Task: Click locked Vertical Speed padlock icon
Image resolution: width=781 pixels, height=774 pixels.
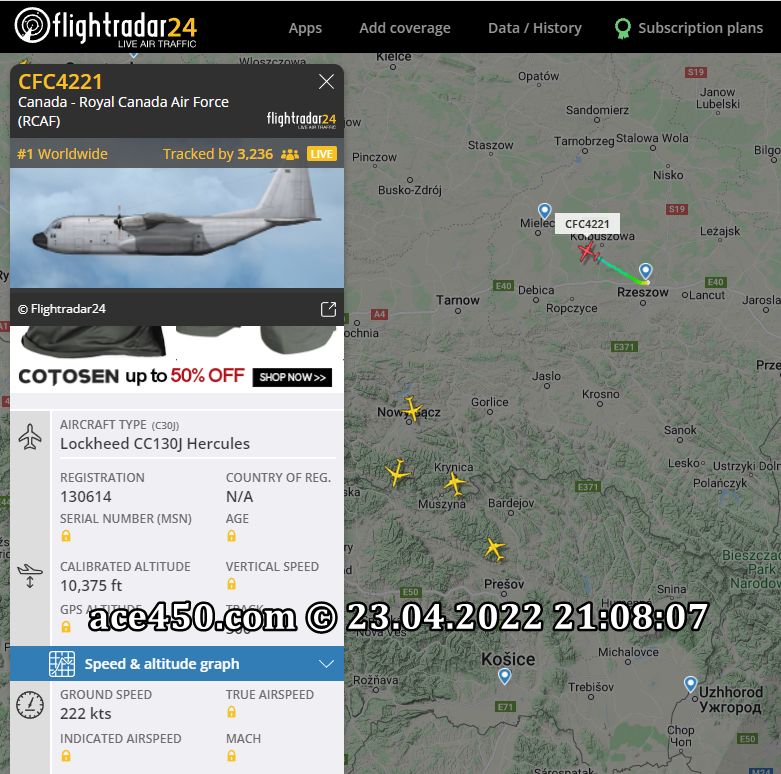Action: (232, 584)
